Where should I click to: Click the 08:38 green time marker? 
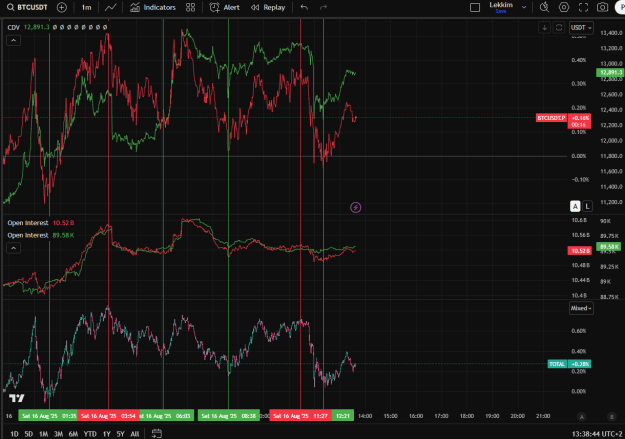pos(229,416)
